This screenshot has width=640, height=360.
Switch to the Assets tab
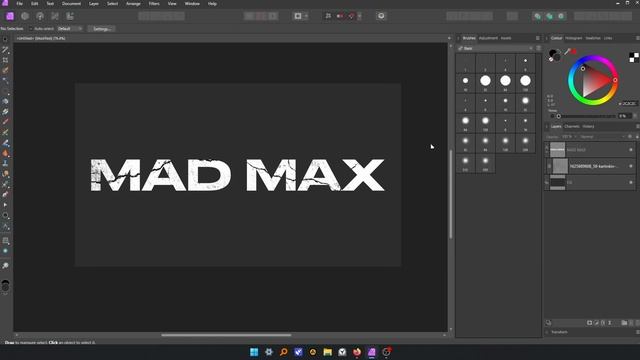coord(506,38)
